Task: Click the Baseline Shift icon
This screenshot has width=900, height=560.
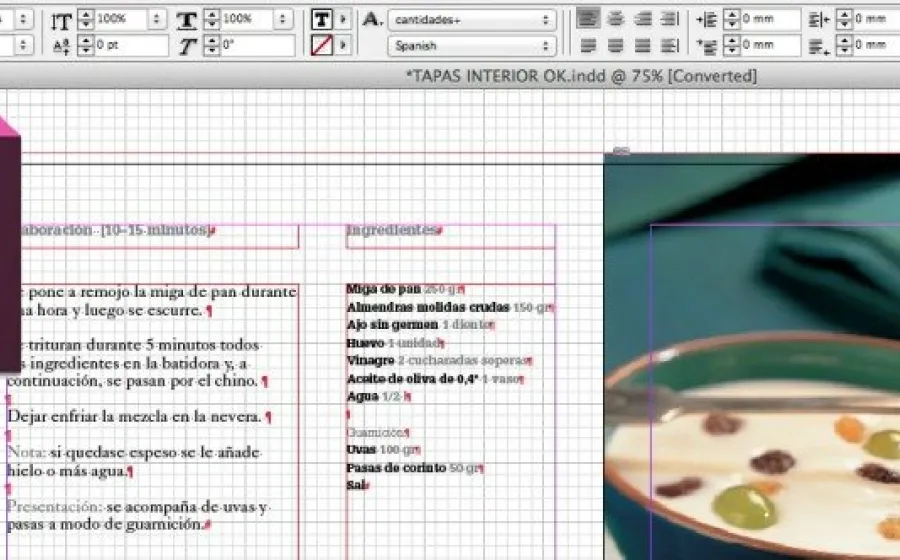Action: pyautogui.click(x=61, y=45)
